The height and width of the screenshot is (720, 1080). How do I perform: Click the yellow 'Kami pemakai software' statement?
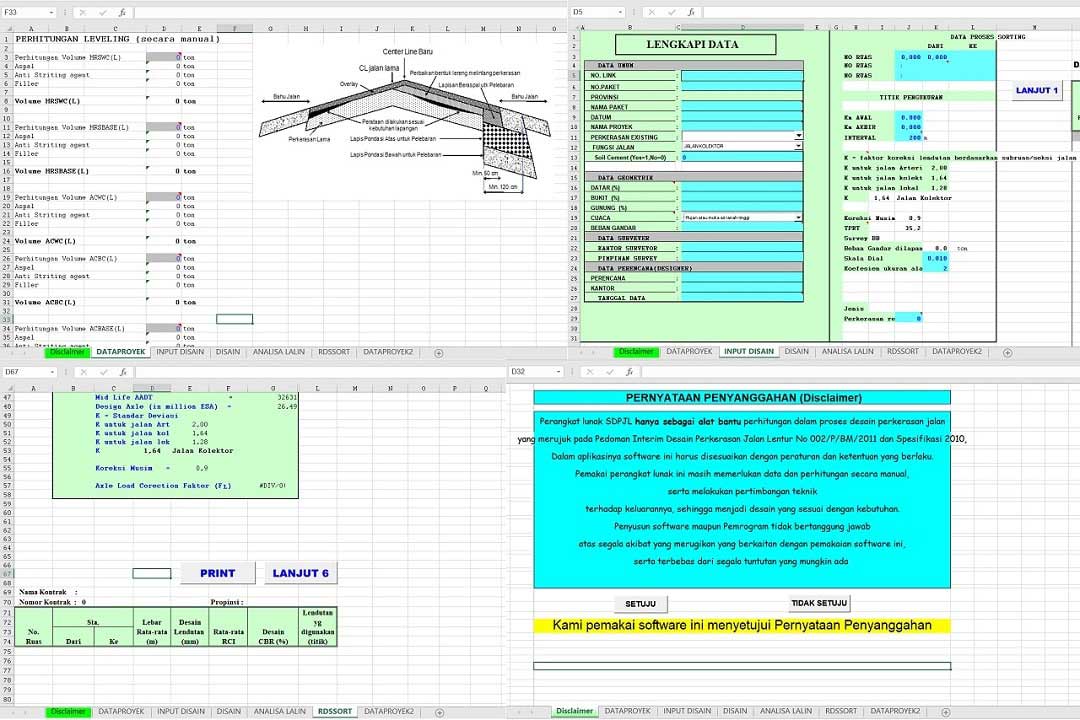(x=742, y=626)
